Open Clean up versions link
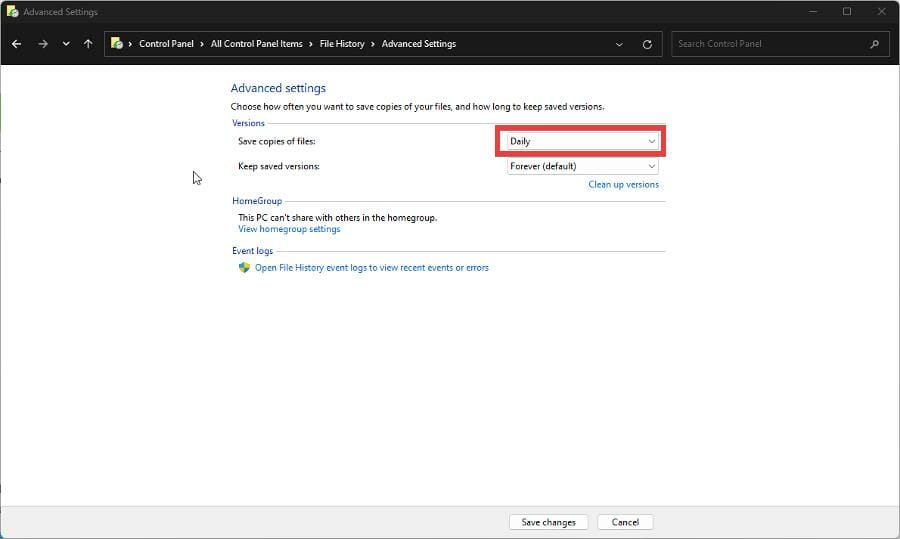 click(x=623, y=185)
